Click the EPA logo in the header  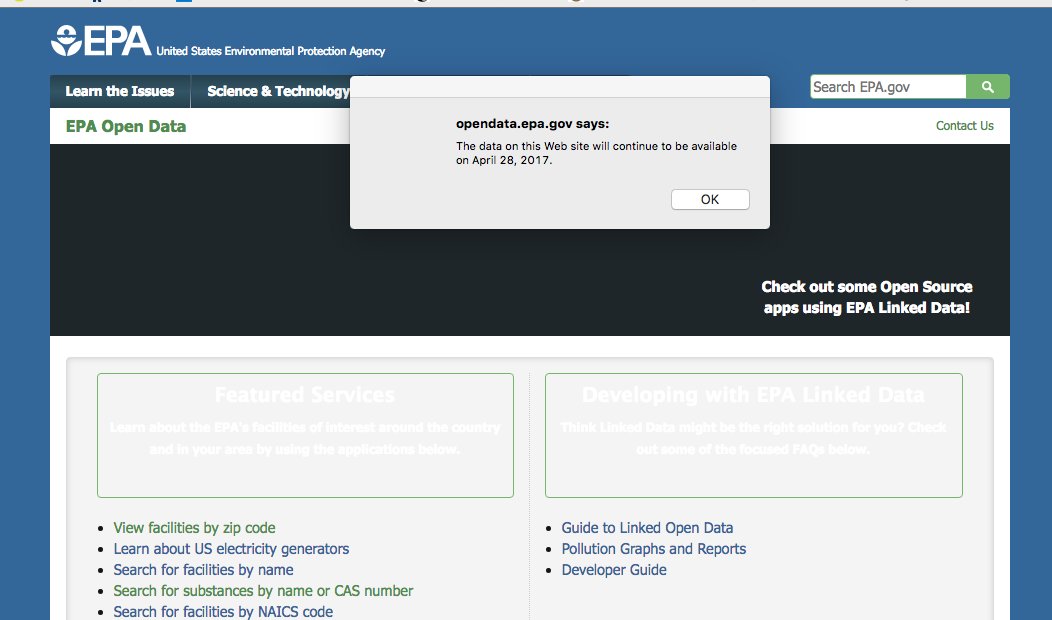coord(102,42)
